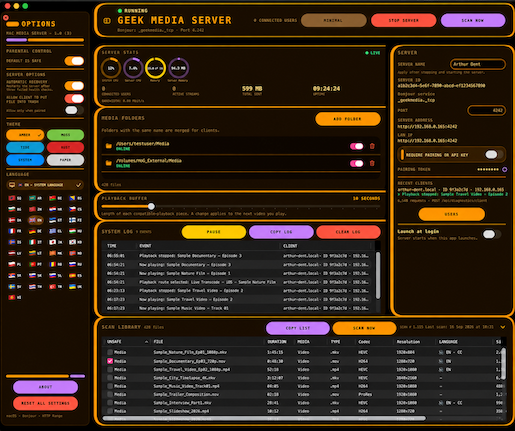Reveal the pairing token with circle icon

point(505,169)
